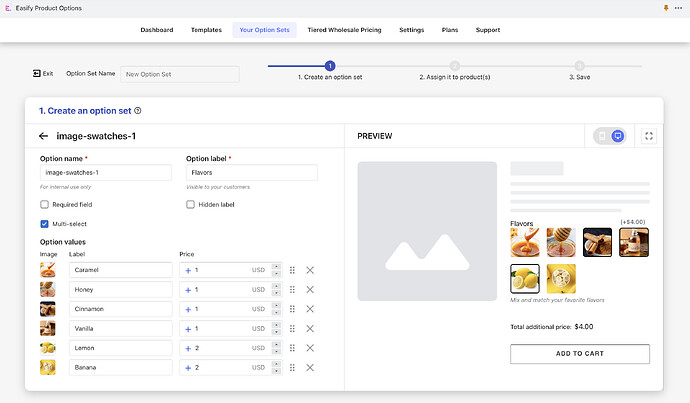Open the Support tab
Viewport: 690px width, 403px height.
[488, 30]
